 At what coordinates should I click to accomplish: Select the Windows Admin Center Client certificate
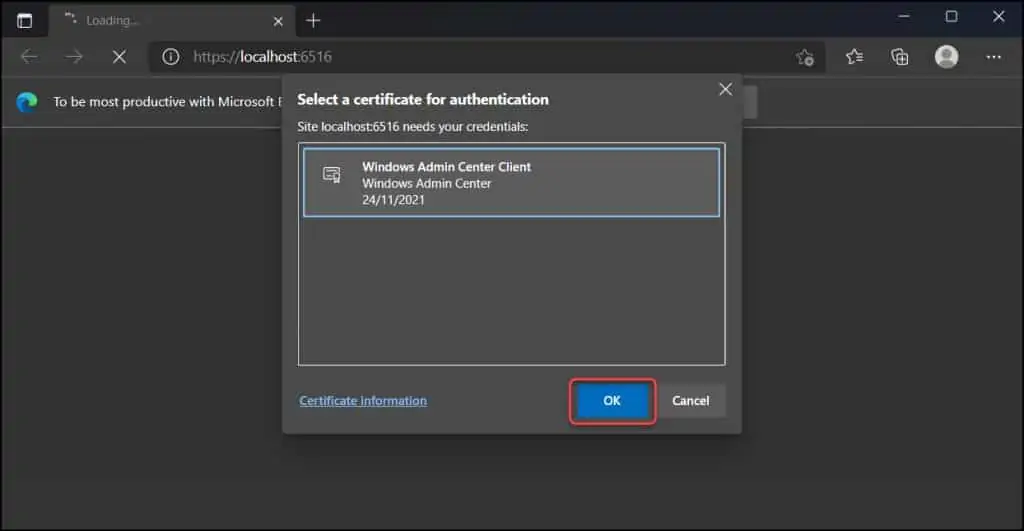[511, 182]
